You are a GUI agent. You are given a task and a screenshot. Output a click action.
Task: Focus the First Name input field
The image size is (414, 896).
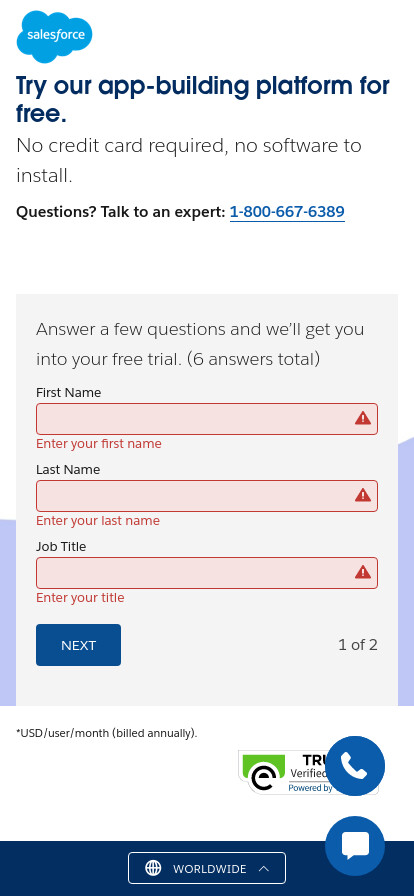tap(206, 419)
